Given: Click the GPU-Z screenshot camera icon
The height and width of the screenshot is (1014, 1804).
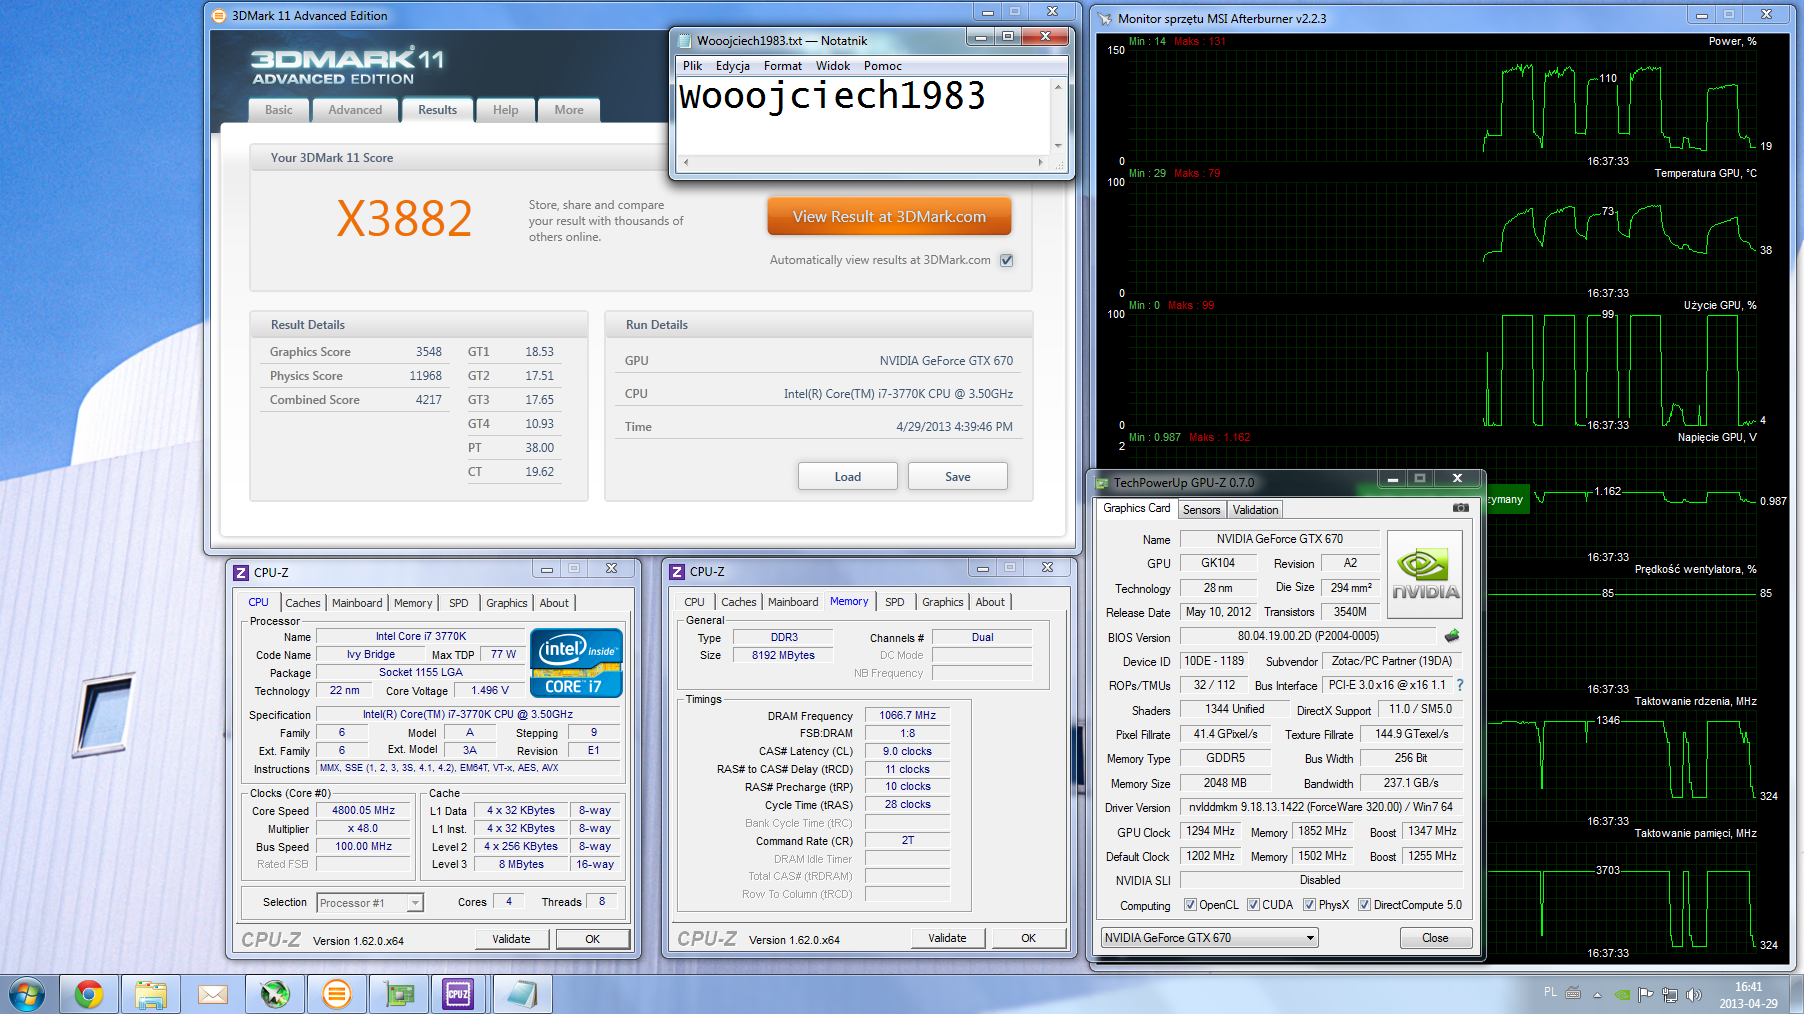Looking at the screenshot, I should click(1461, 508).
